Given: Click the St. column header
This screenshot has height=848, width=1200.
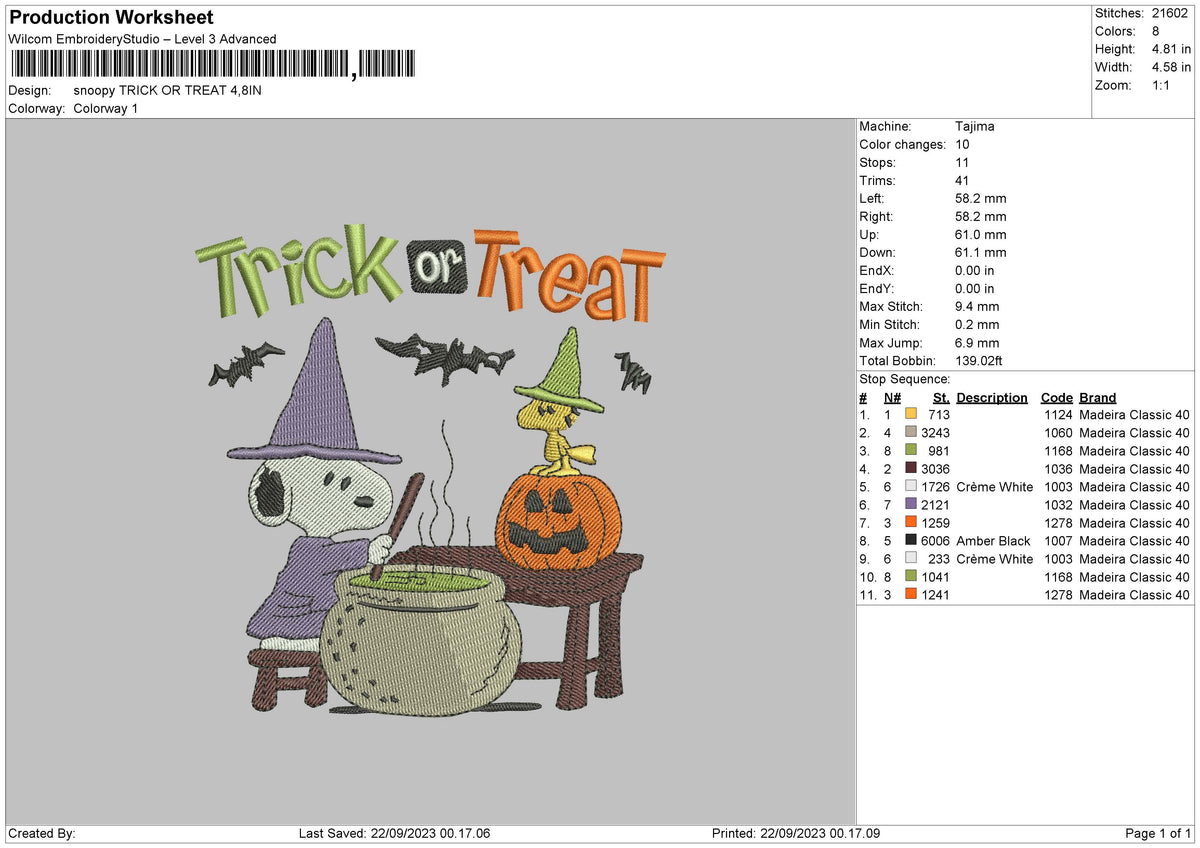Looking at the screenshot, I should pos(941,398).
